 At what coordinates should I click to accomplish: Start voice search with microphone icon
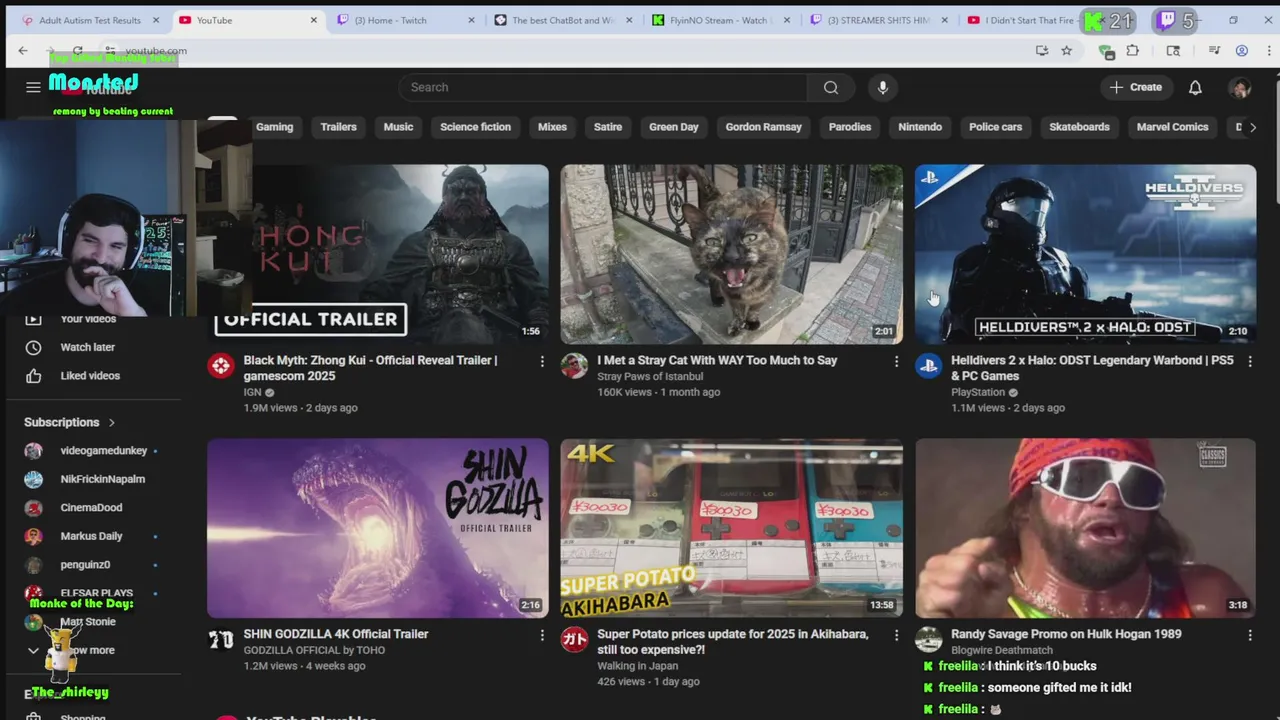point(882,87)
